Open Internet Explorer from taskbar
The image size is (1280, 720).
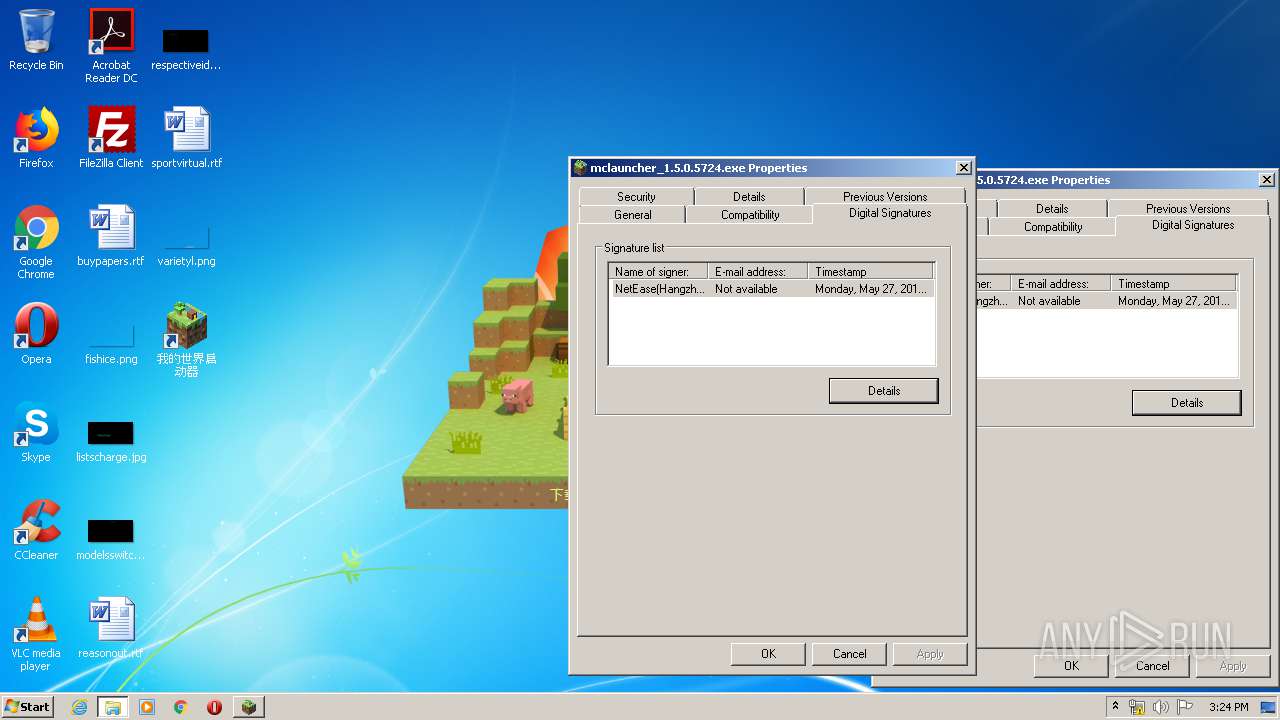click(79, 707)
